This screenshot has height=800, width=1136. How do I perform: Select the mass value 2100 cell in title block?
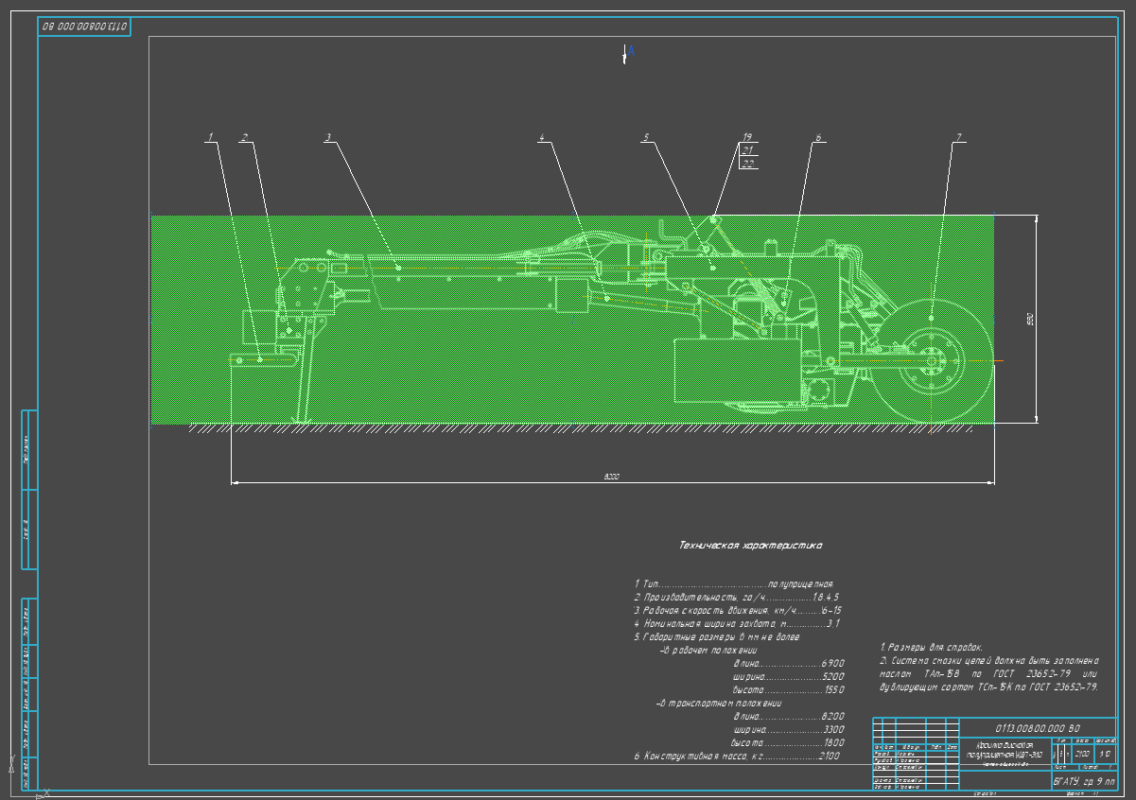click(x=1082, y=754)
